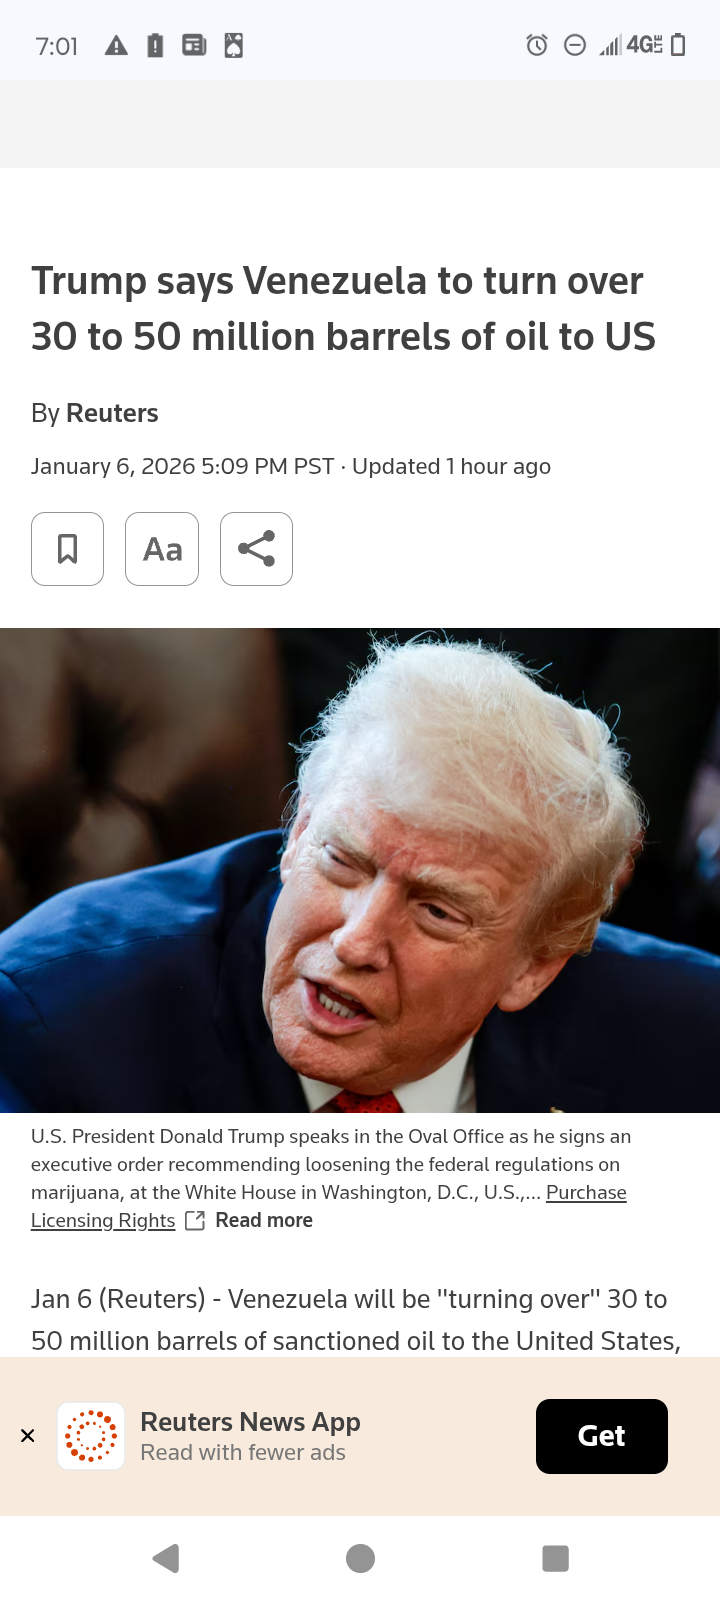Tap the battery indicator in status bar
This screenshot has width=720, height=1600.
click(x=678, y=45)
